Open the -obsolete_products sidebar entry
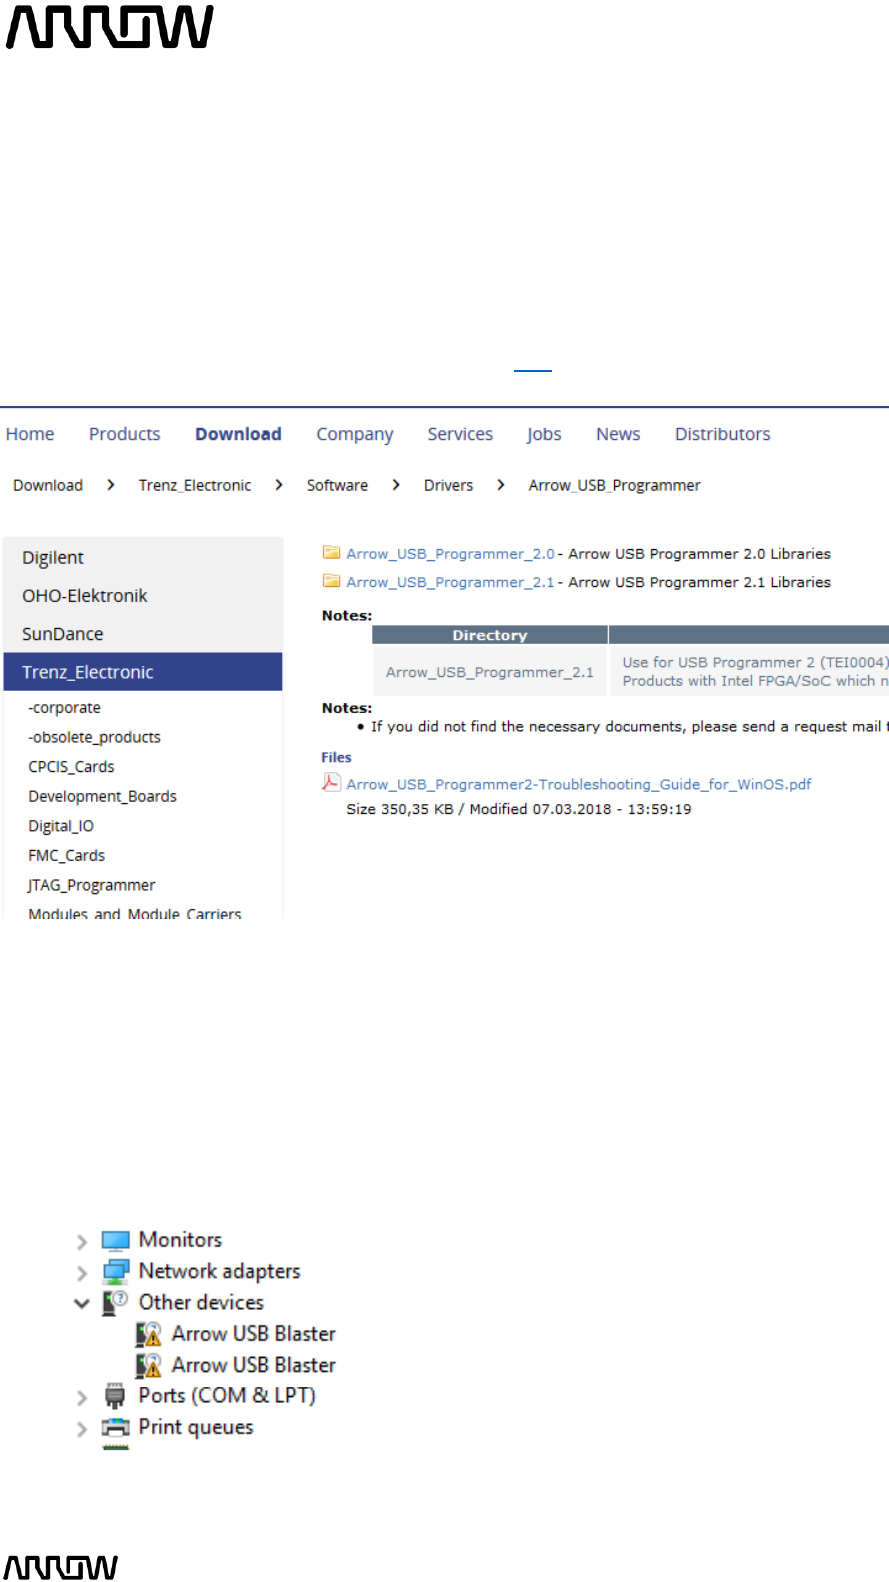The width and height of the screenshot is (889, 1582). pos(95,737)
